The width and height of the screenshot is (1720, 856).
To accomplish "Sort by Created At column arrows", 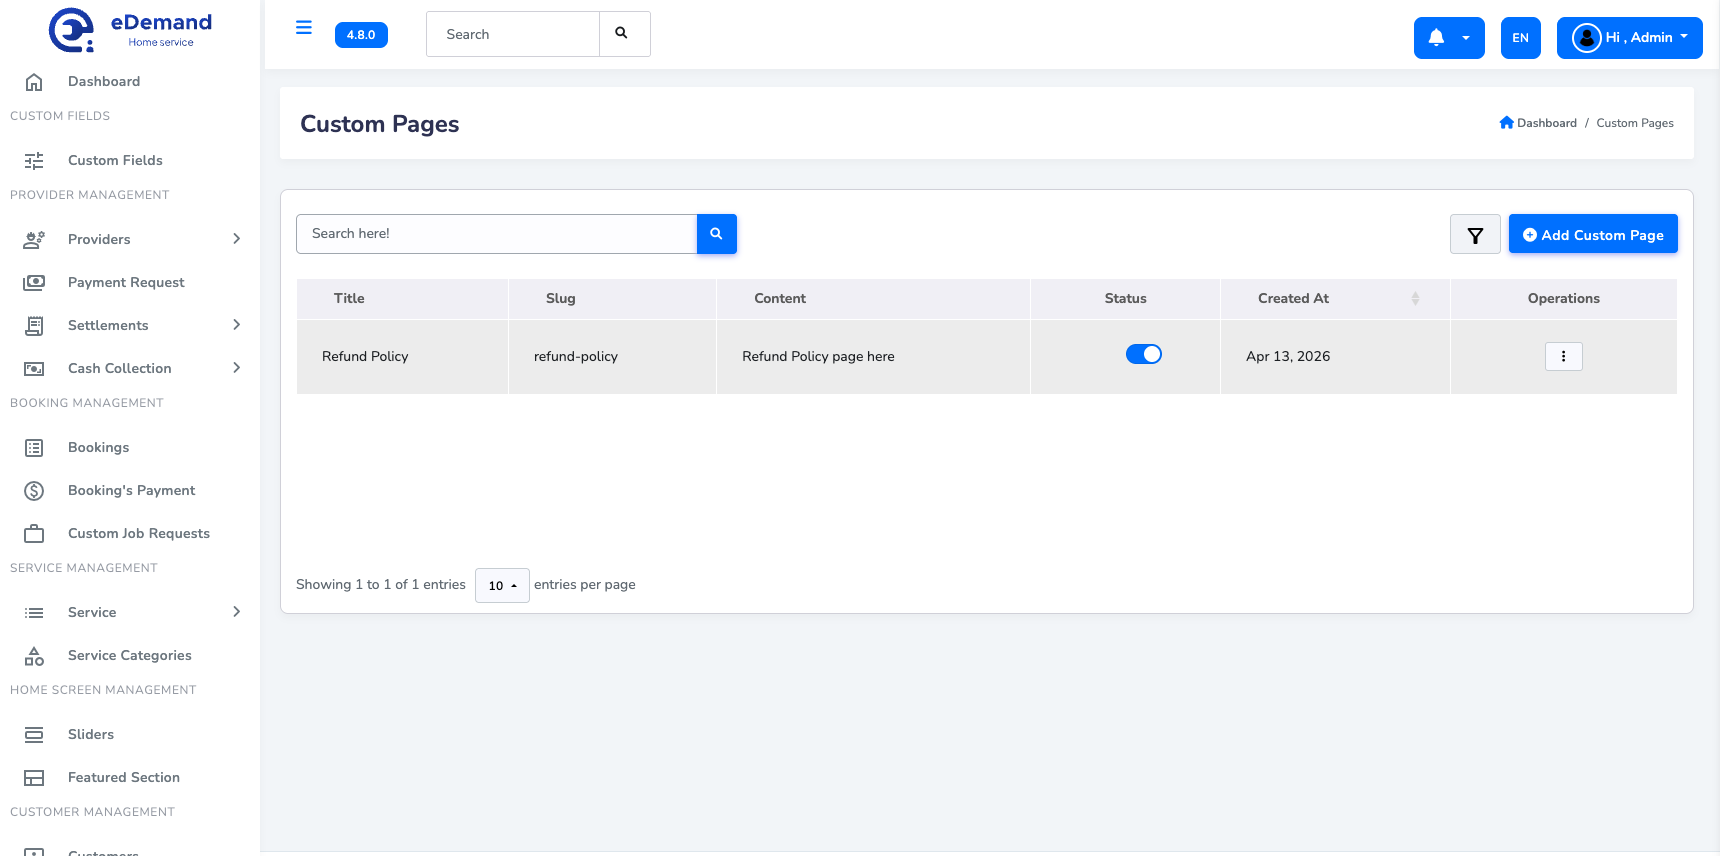I will tap(1415, 299).
